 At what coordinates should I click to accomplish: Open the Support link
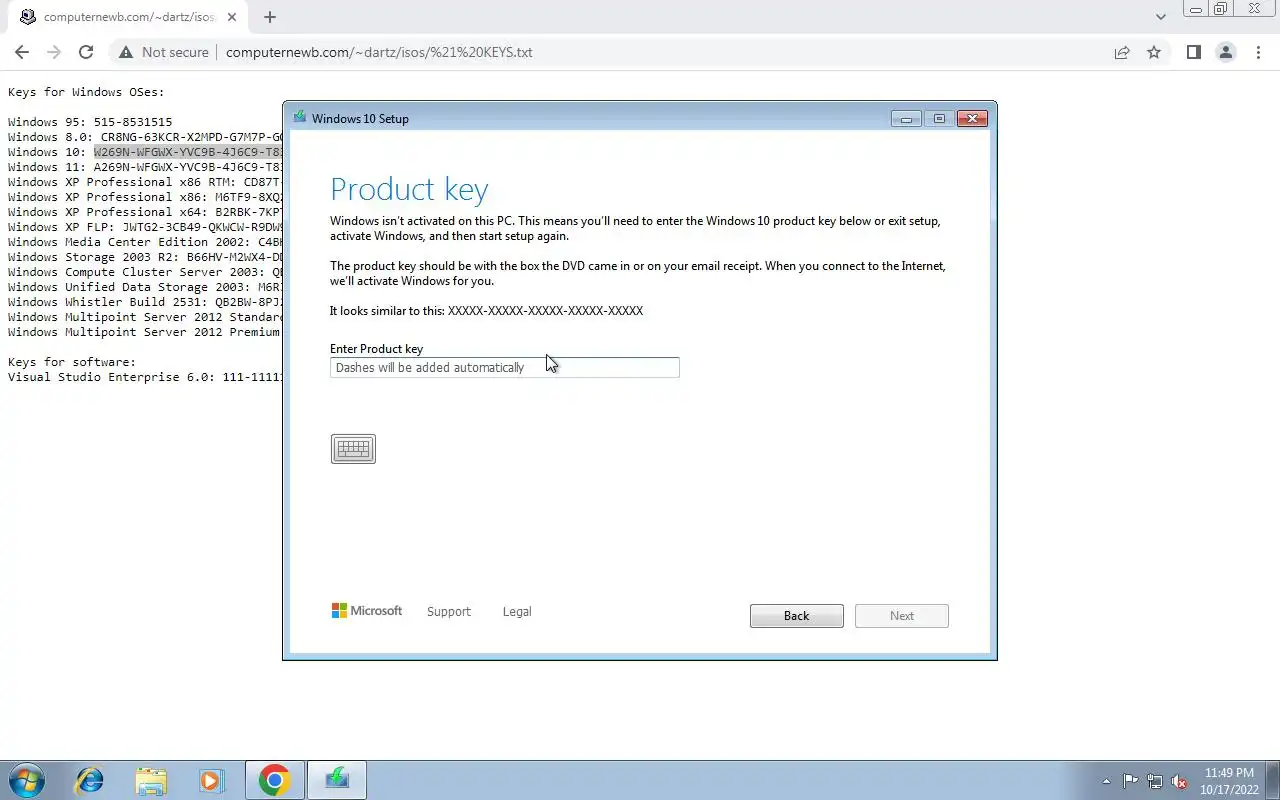point(448,611)
